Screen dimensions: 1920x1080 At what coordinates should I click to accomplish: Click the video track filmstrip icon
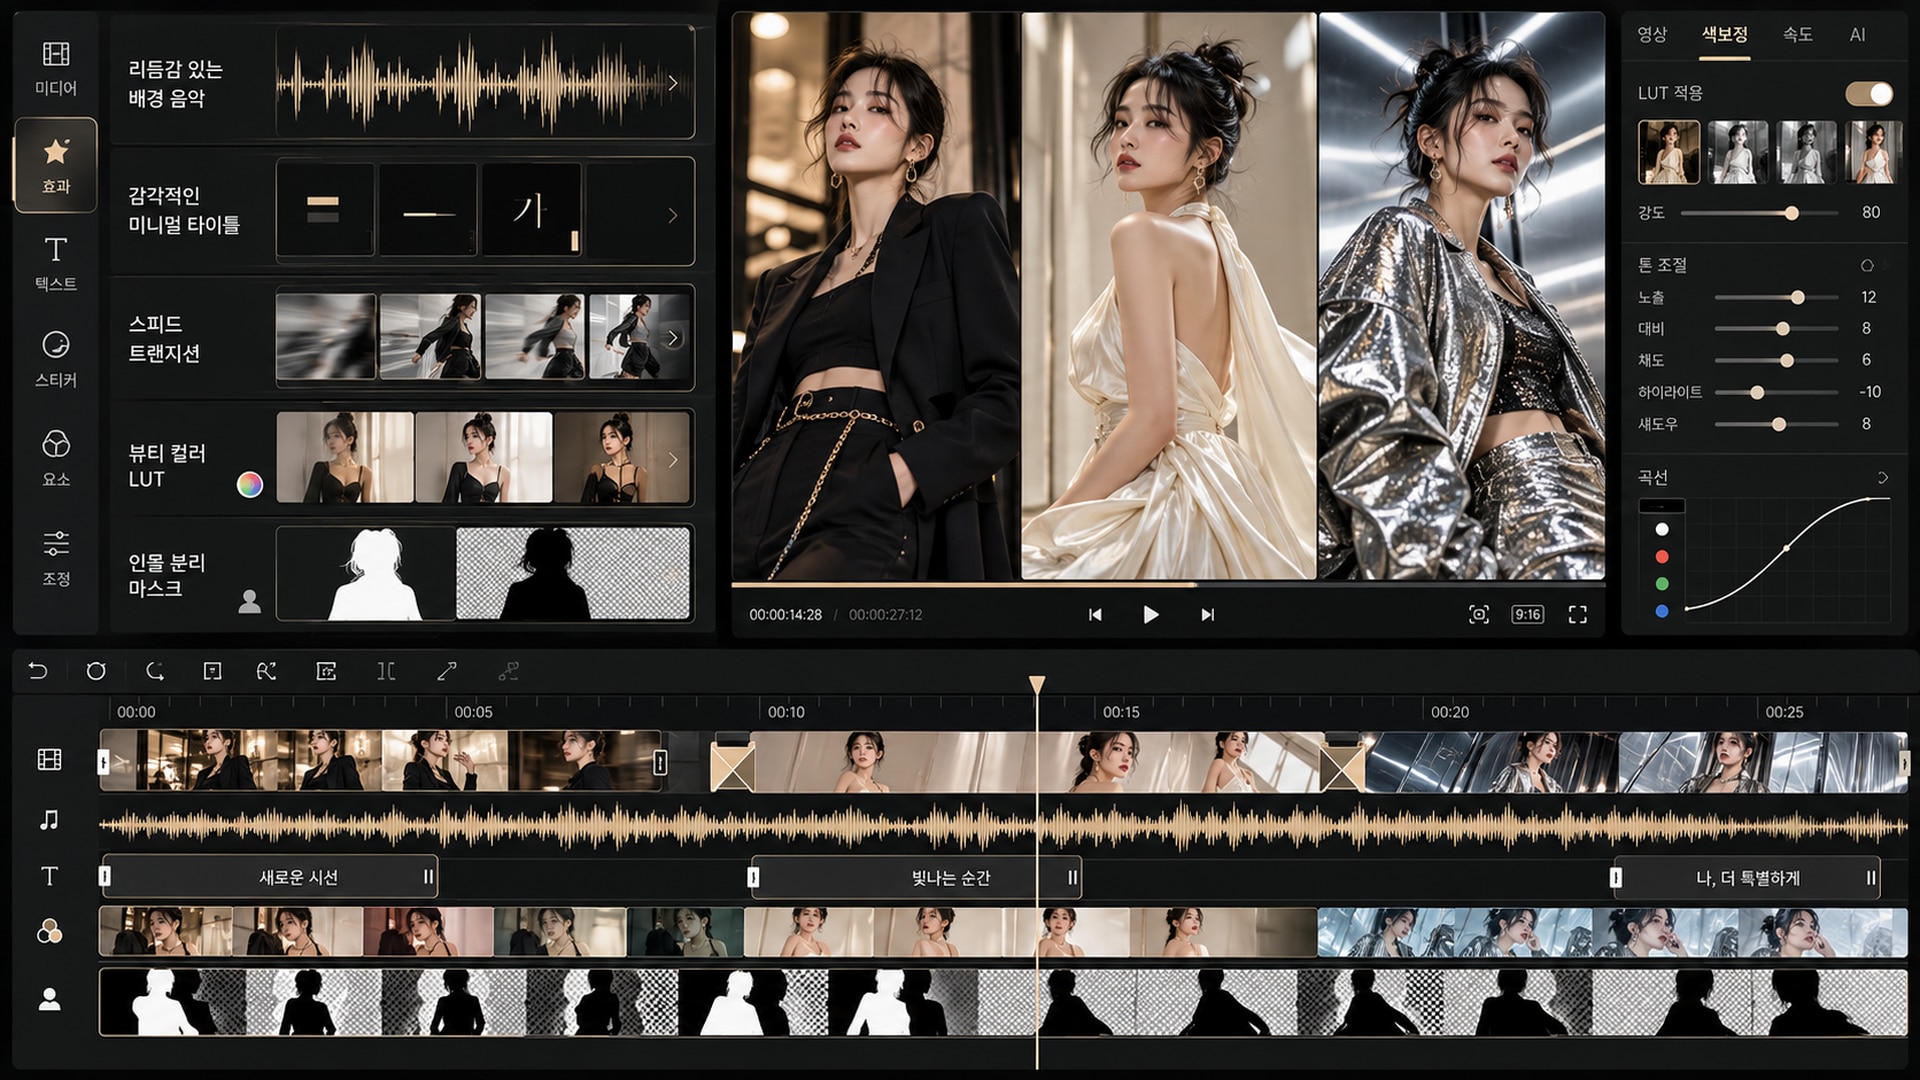[49, 760]
